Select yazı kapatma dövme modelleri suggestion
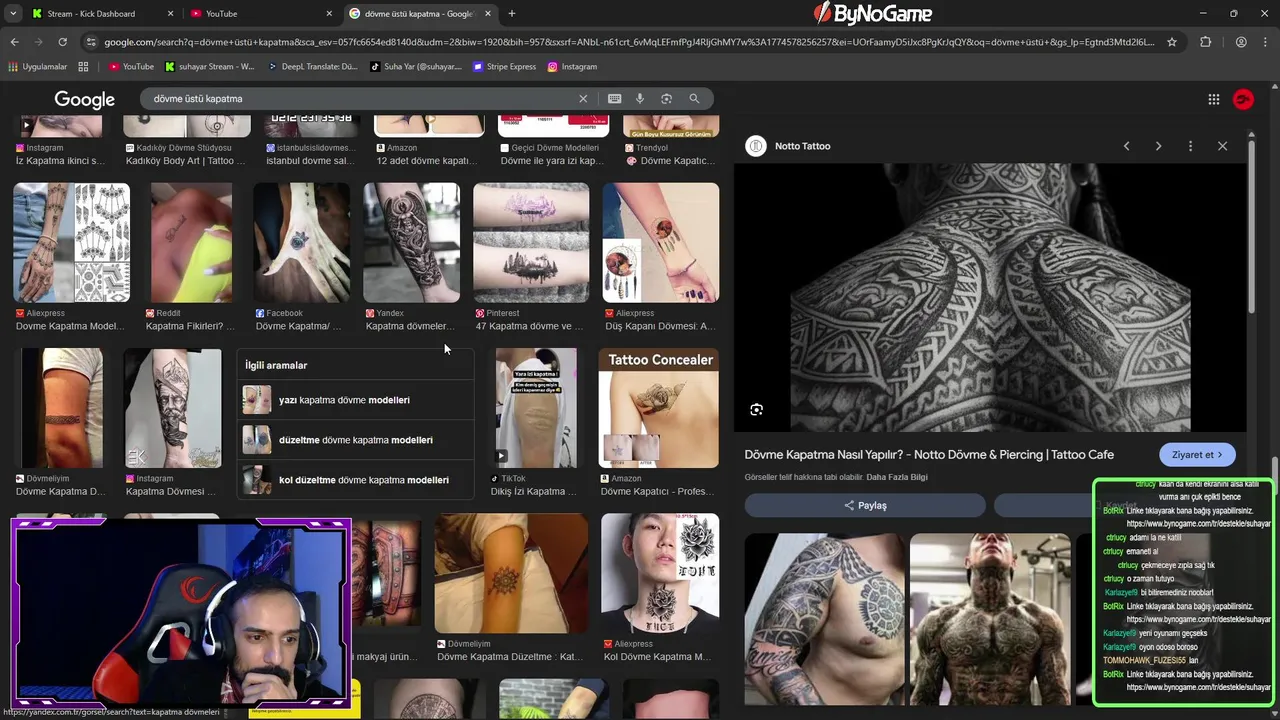 pos(355,400)
